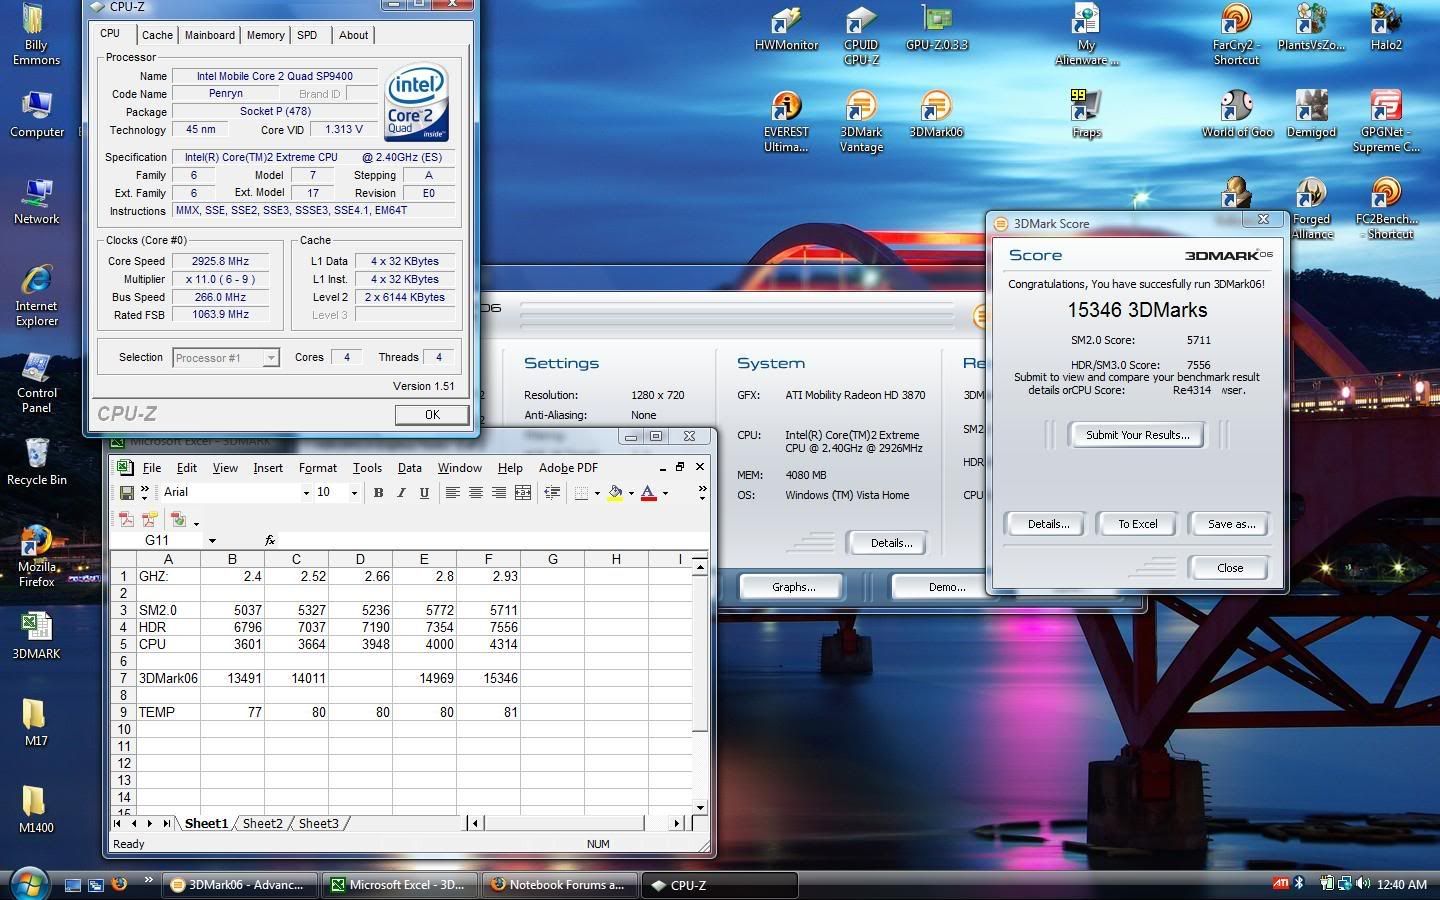This screenshot has width=1440, height=900.
Task: Select the M17 folder on desktop
Action: click(34, 722)
